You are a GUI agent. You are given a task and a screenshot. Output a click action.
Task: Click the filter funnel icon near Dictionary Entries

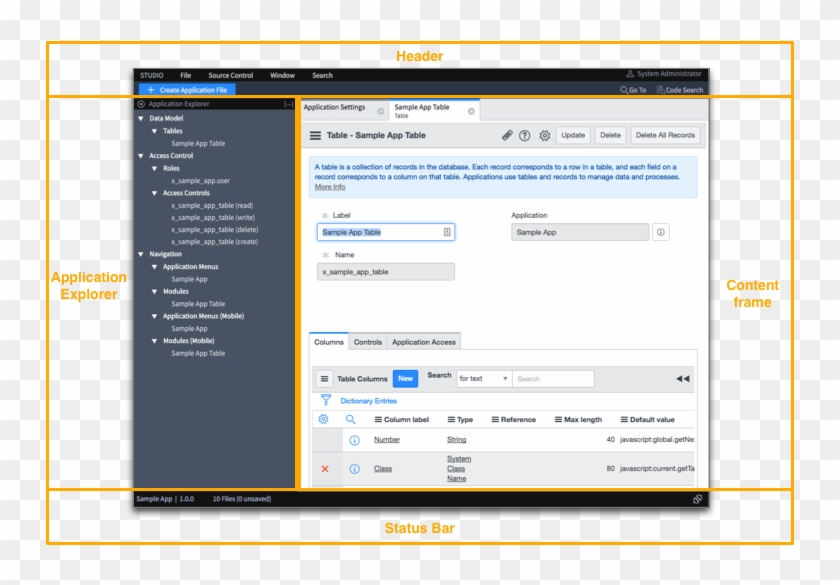click(x=326, y=400)
